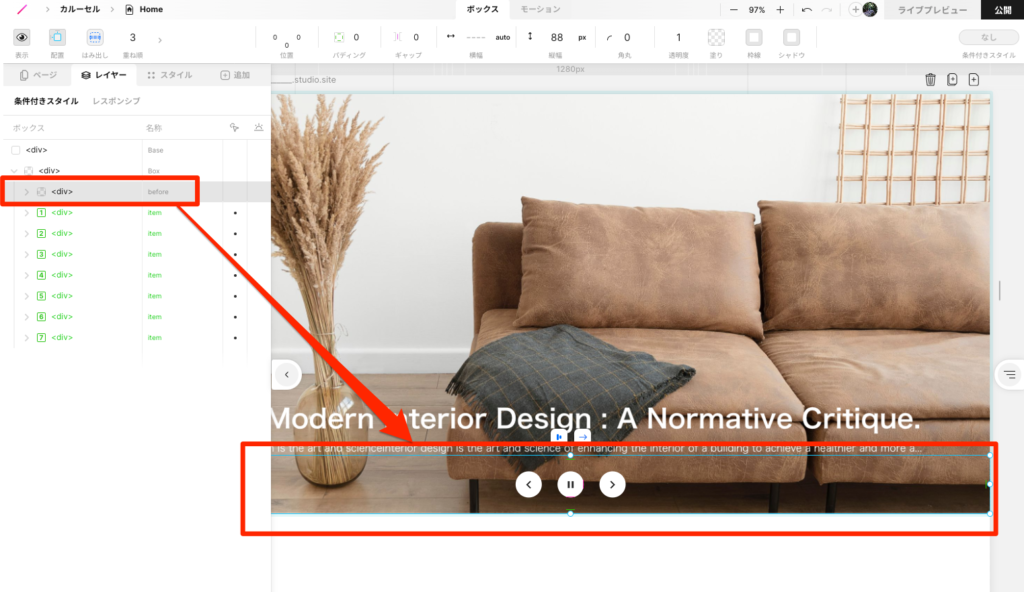Click the ギャップ gap icon
1024x592 pixels.
click(x=398, y=37)
